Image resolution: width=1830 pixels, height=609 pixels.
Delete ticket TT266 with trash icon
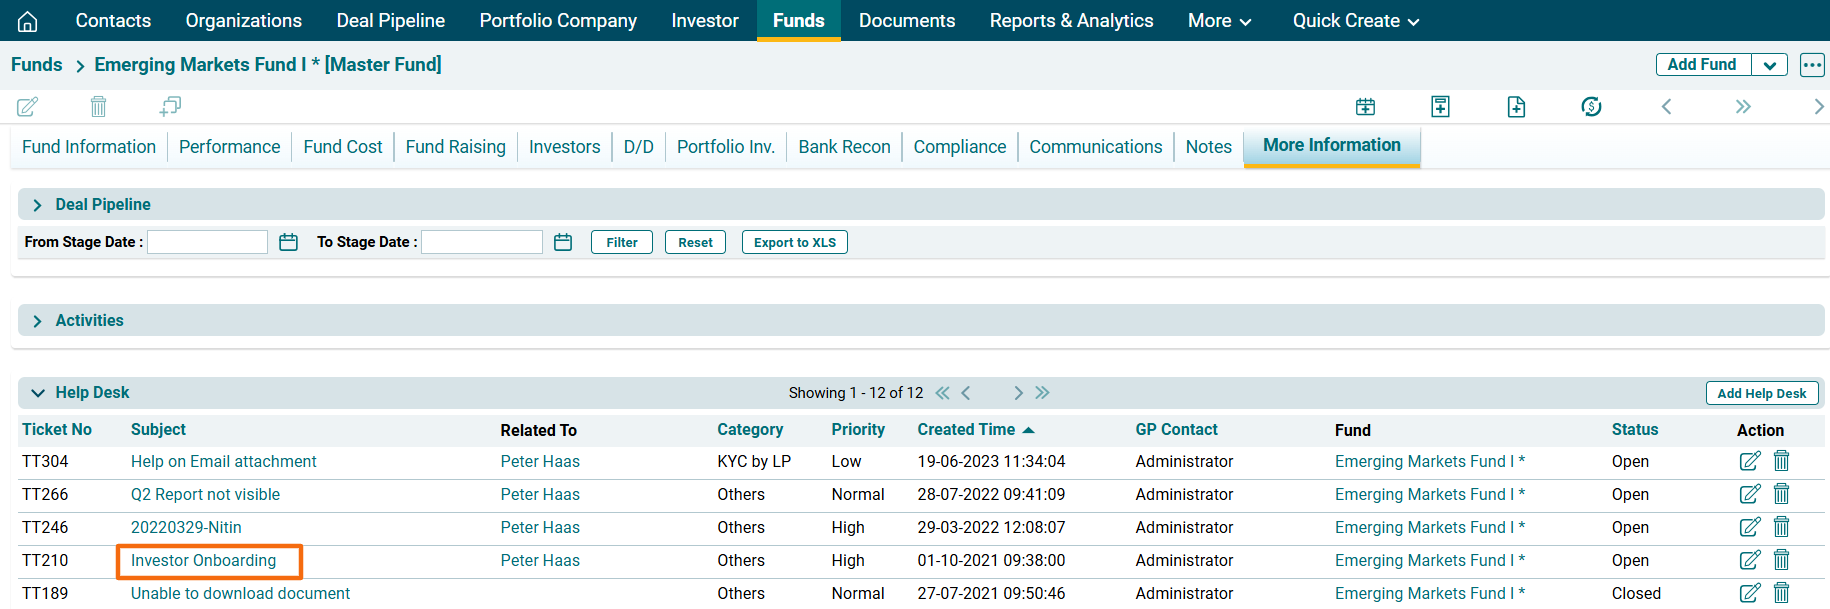click(x=1781, y=494)
